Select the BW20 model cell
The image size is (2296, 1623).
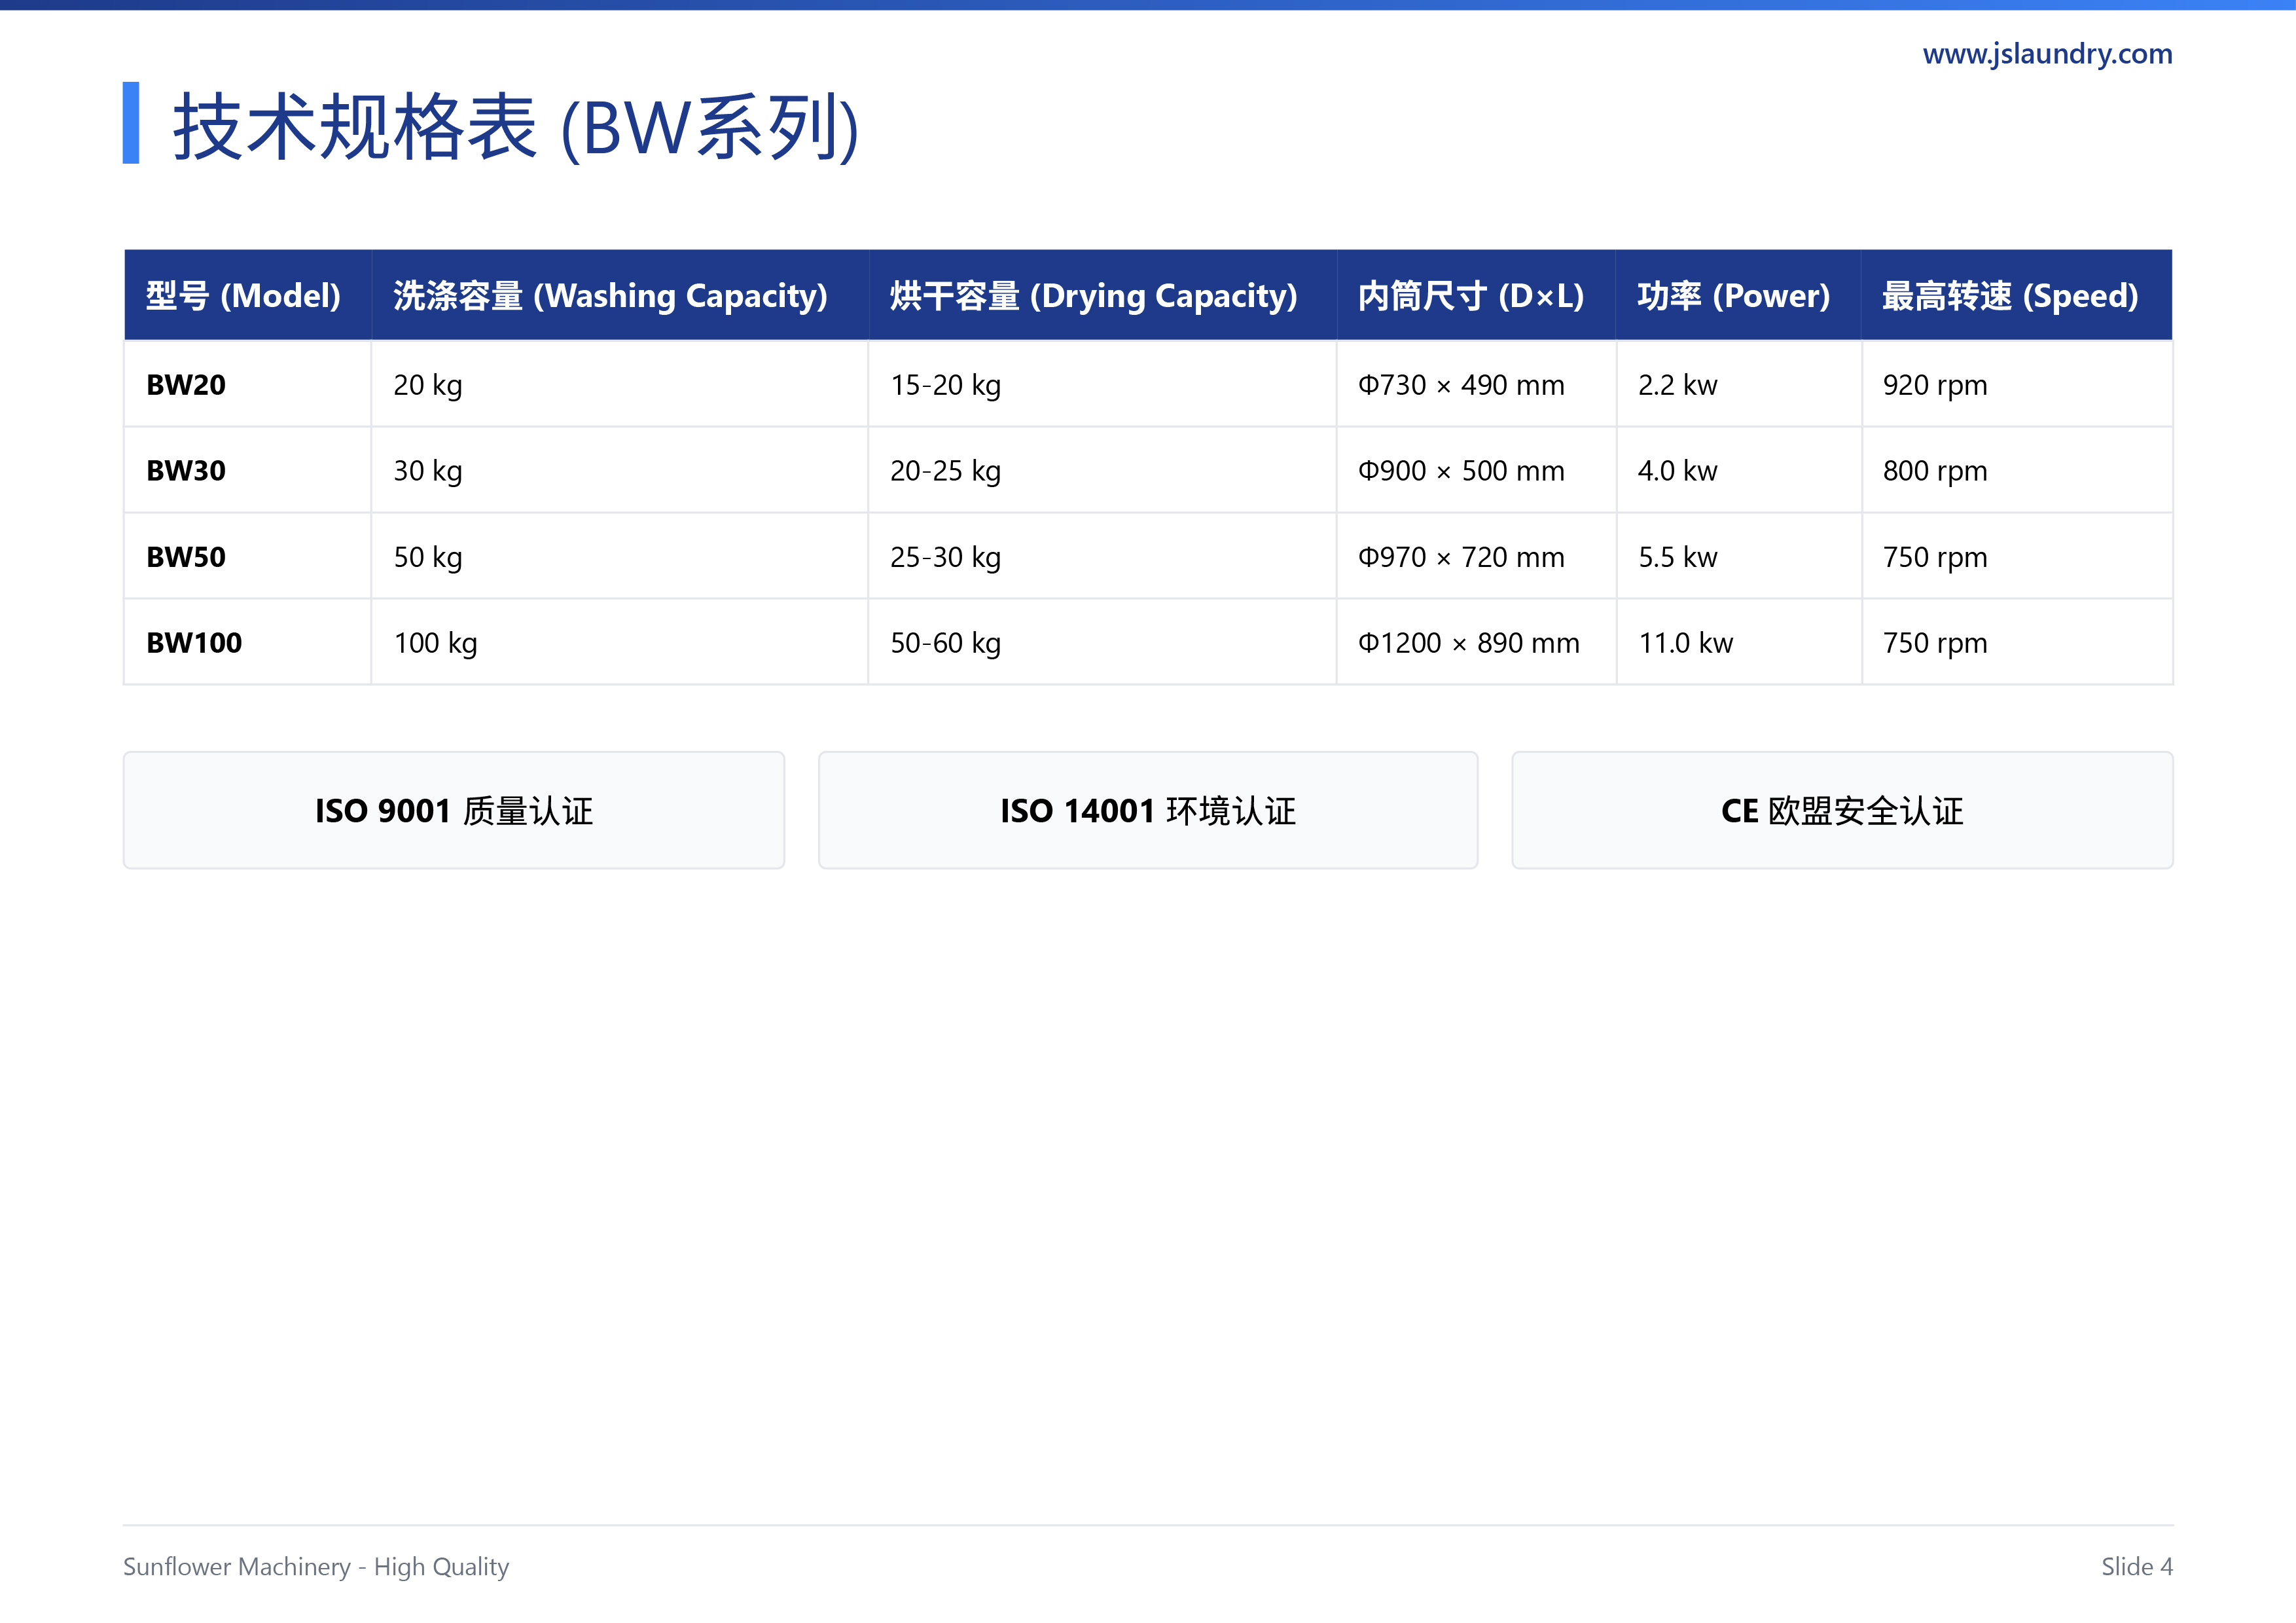pos(247,384)
